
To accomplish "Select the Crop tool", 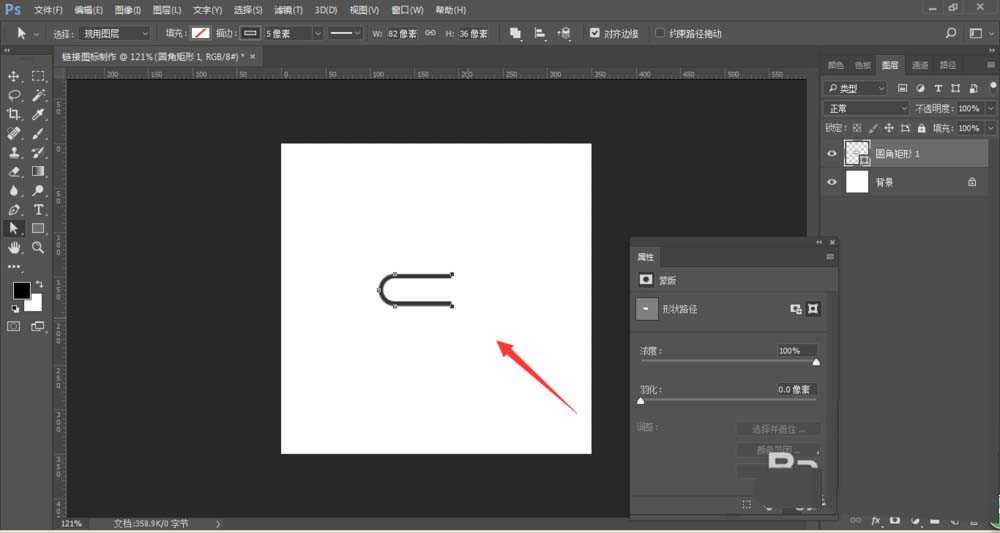I will coord(15,114).
